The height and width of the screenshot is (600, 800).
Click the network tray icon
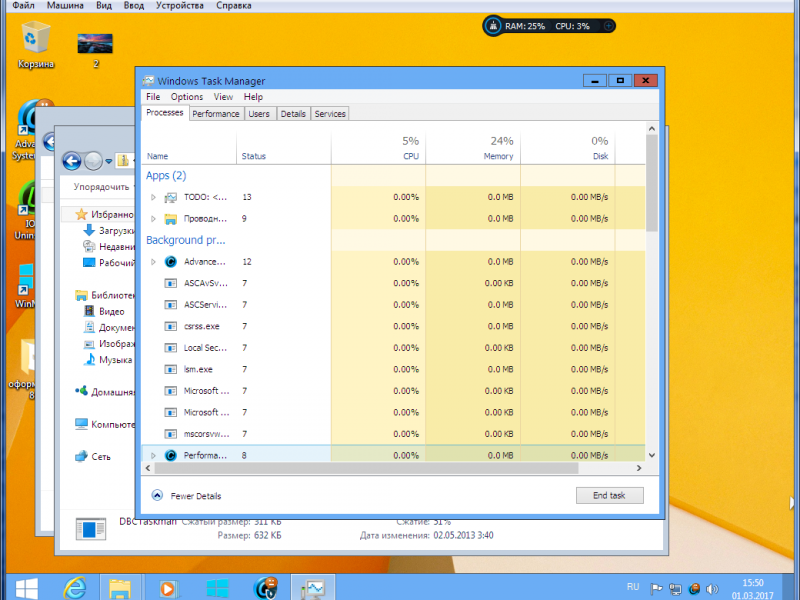[676, 589]
